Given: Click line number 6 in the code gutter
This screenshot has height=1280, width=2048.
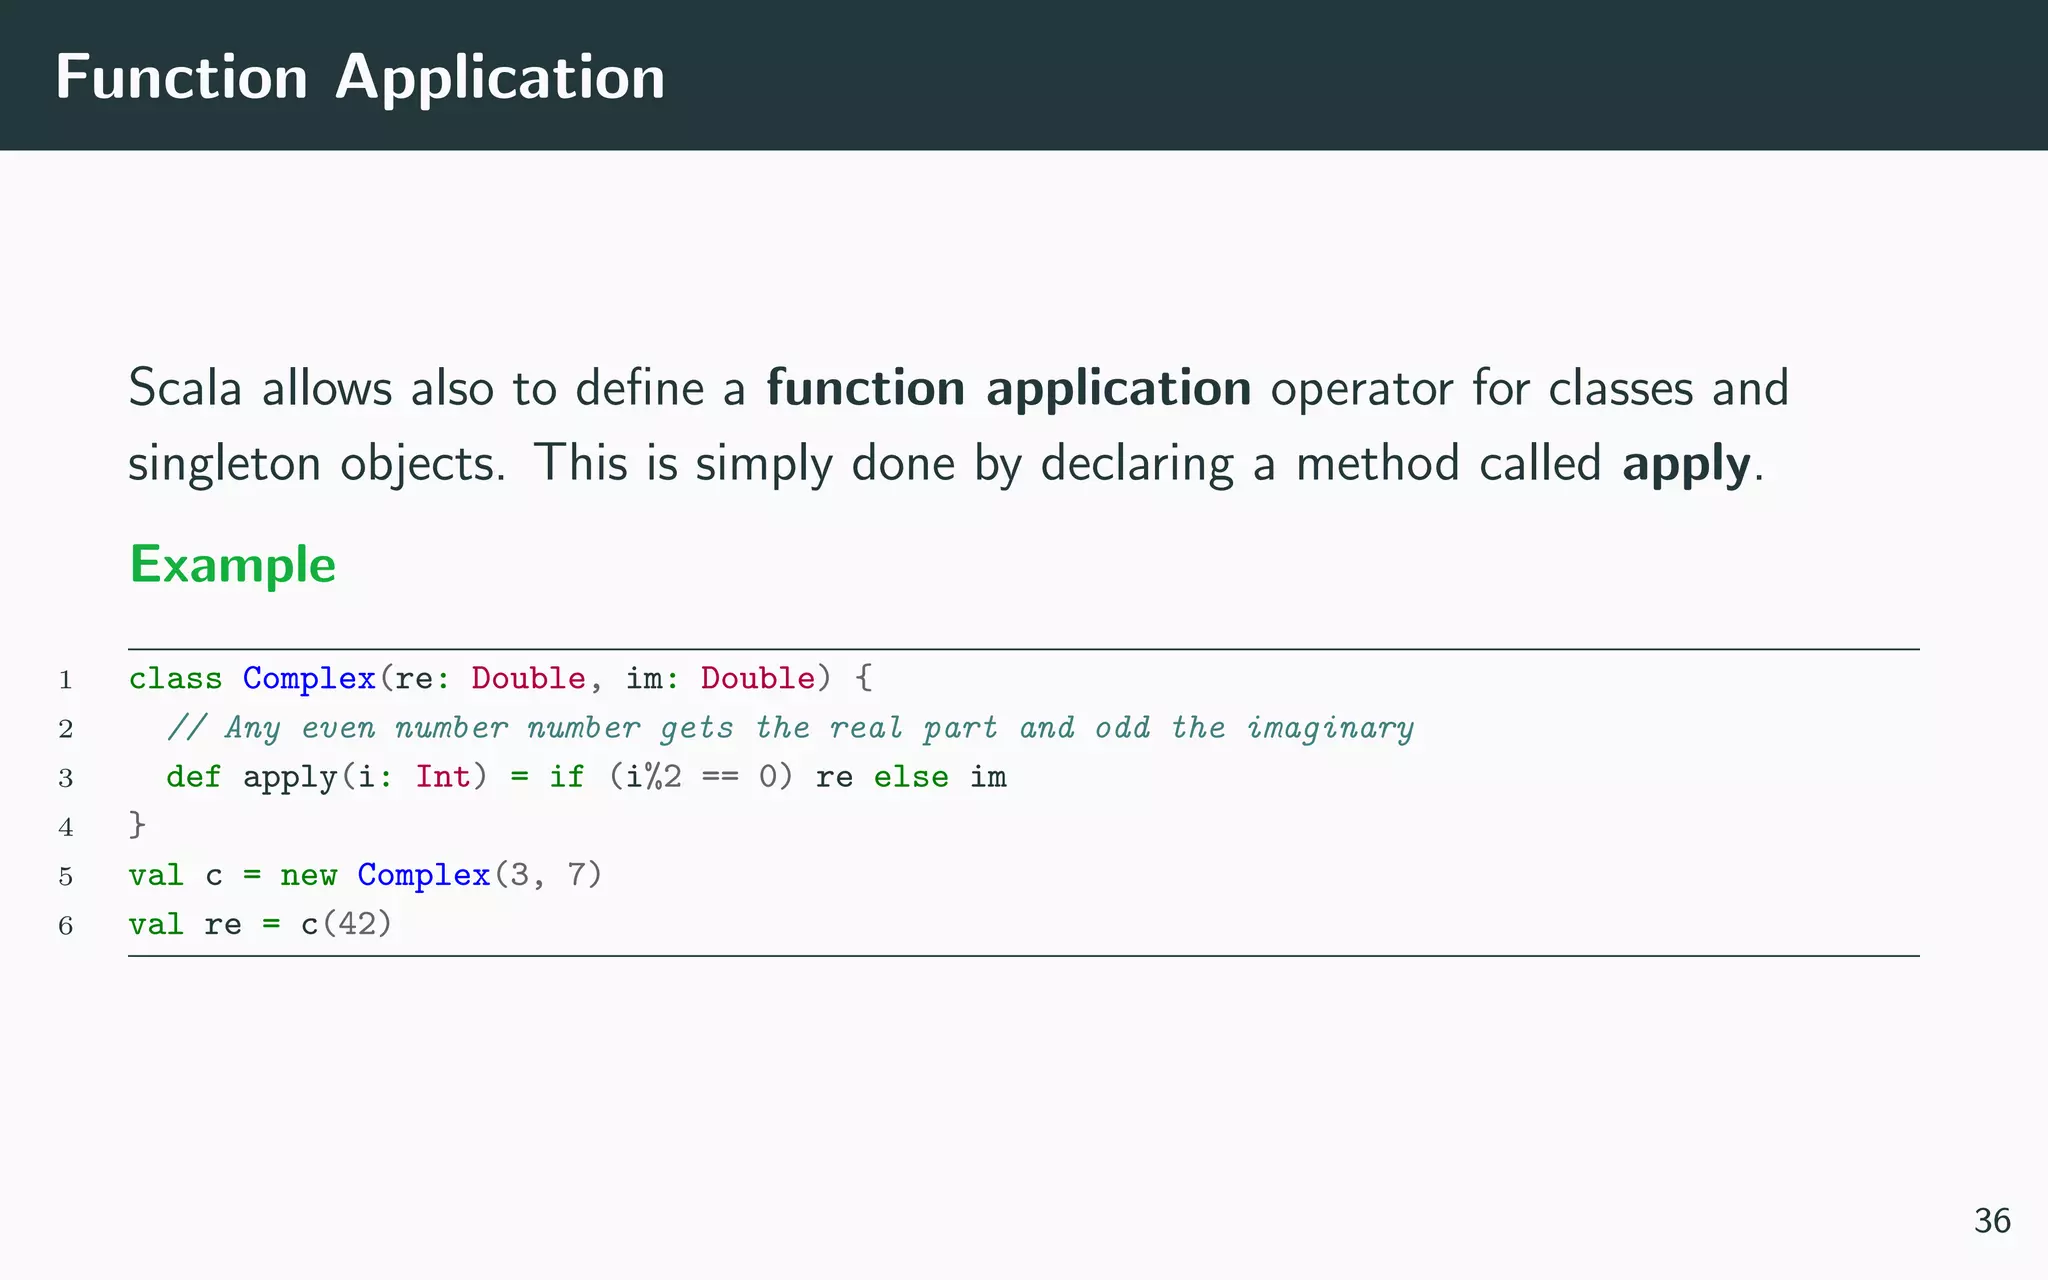Looking at the screenshot, I should [x=66, y=925].
